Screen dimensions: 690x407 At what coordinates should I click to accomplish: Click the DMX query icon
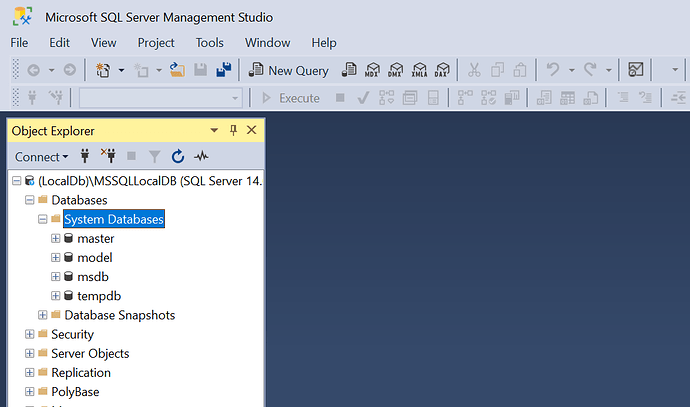click(x=395, y=70)
